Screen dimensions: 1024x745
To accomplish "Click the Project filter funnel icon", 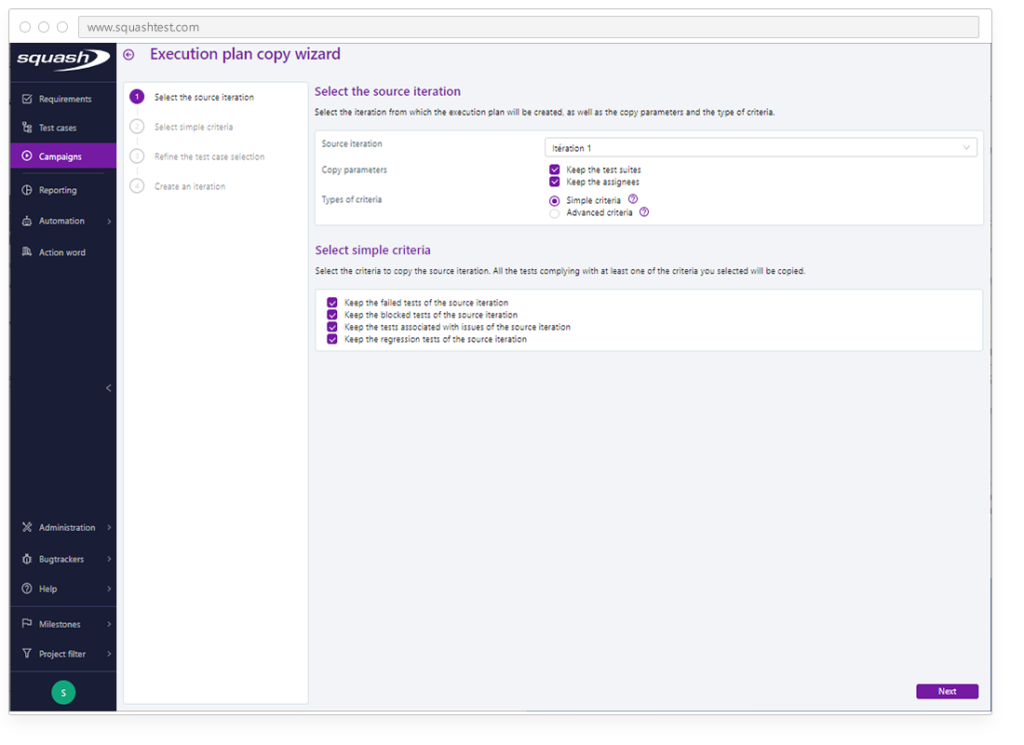I will pyautogui.click(x=27, y=653).
